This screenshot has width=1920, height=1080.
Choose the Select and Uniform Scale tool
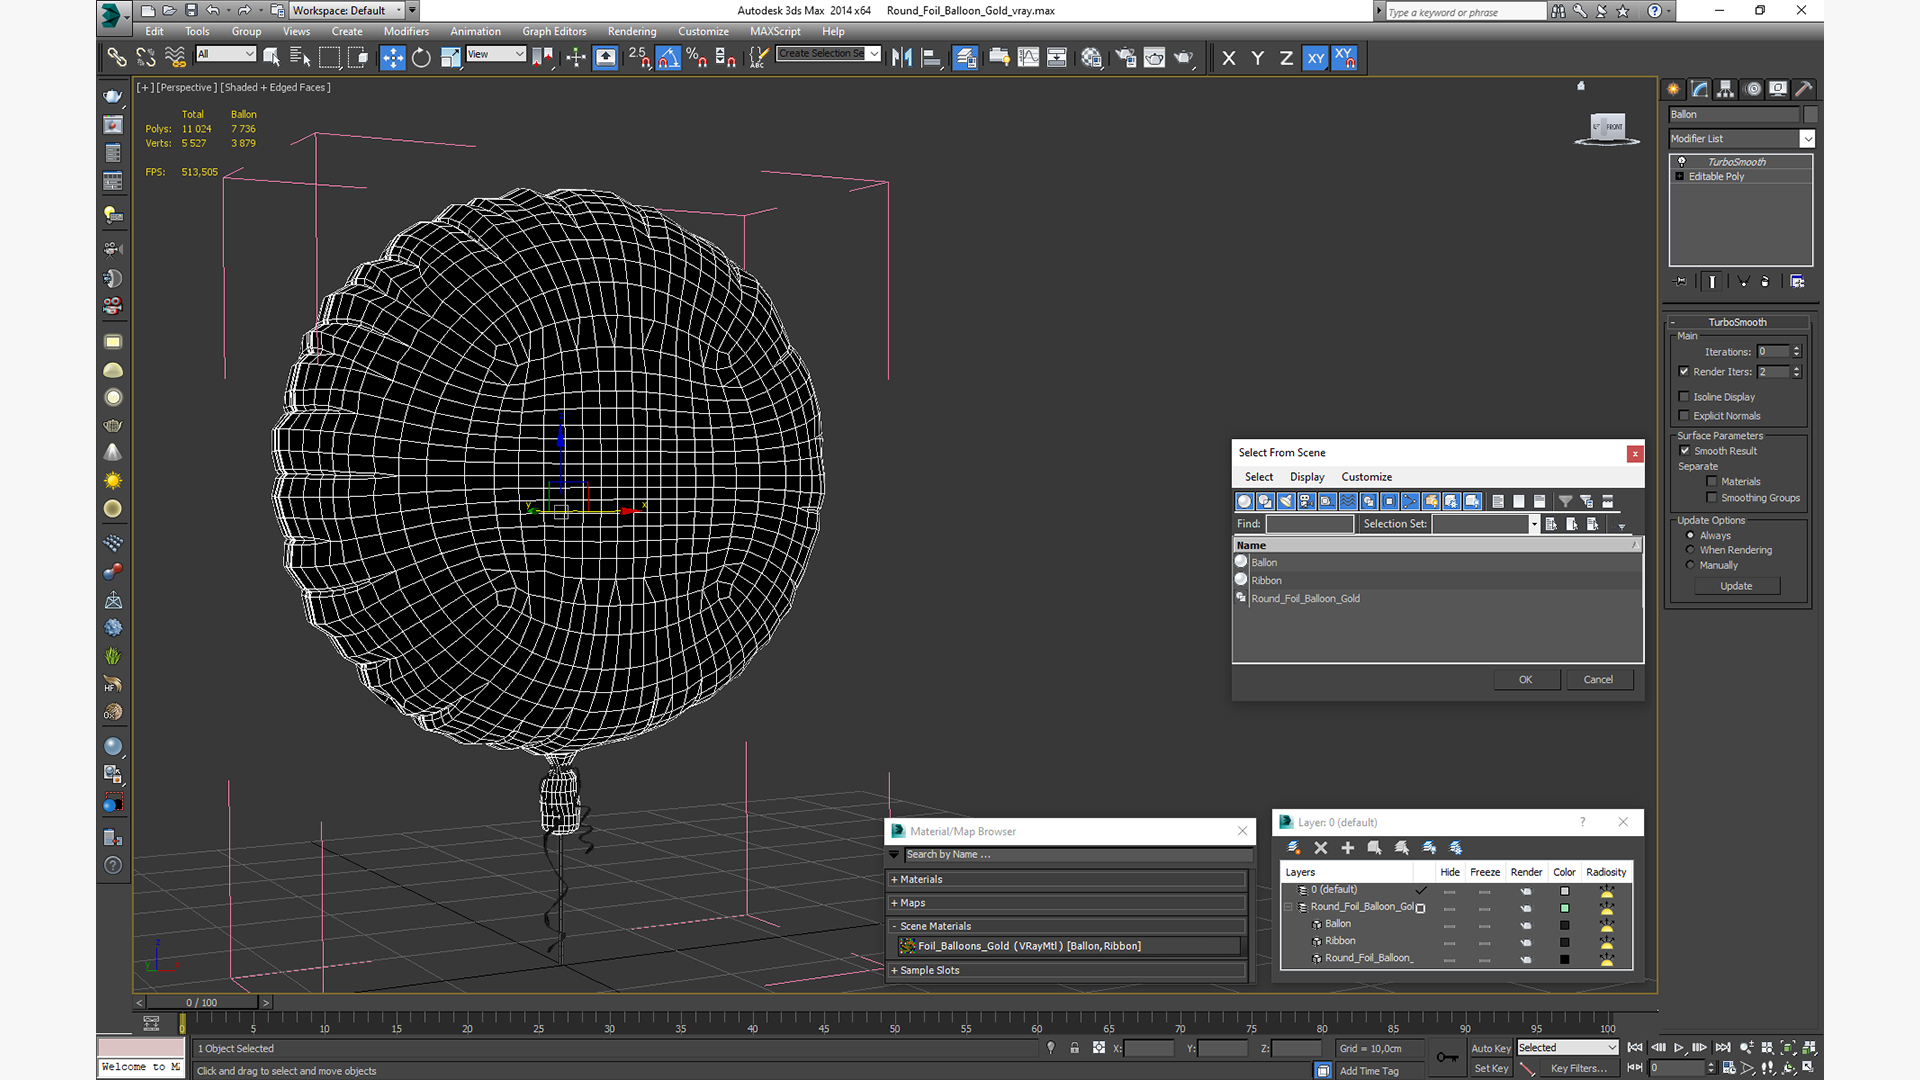click(x=450, y=58)
